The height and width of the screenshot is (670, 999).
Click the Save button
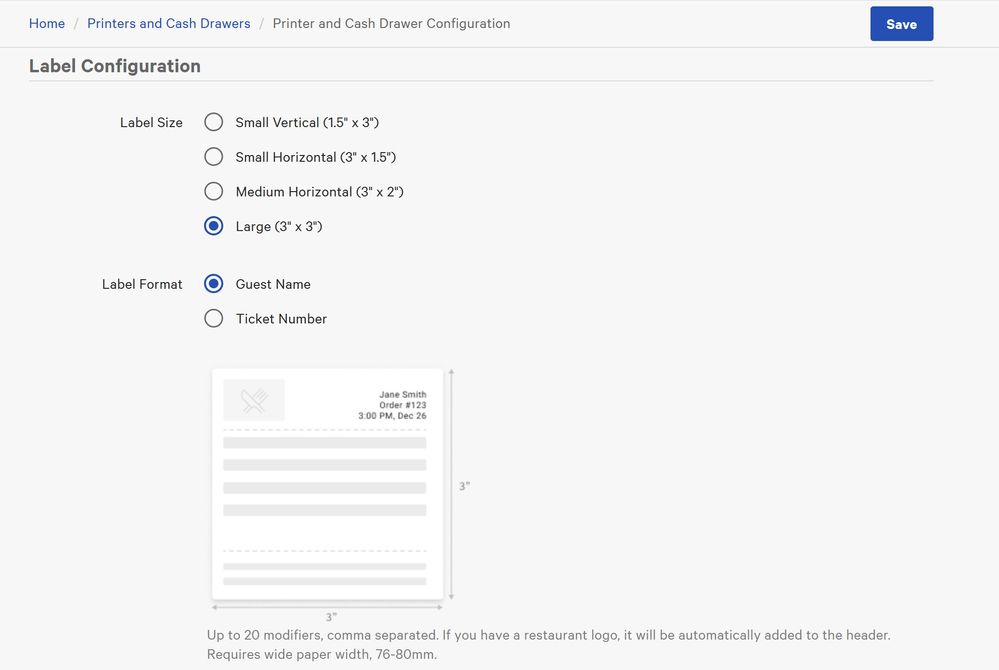click(901, 24)
